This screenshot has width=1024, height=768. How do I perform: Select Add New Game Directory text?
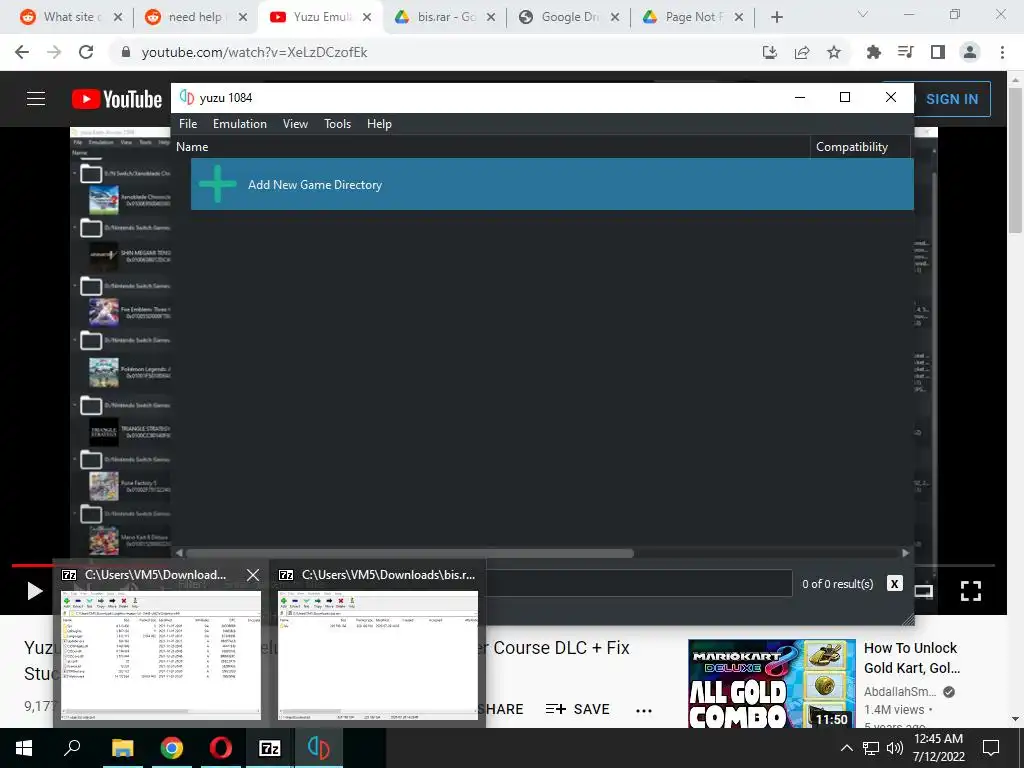tap(315, 185)
